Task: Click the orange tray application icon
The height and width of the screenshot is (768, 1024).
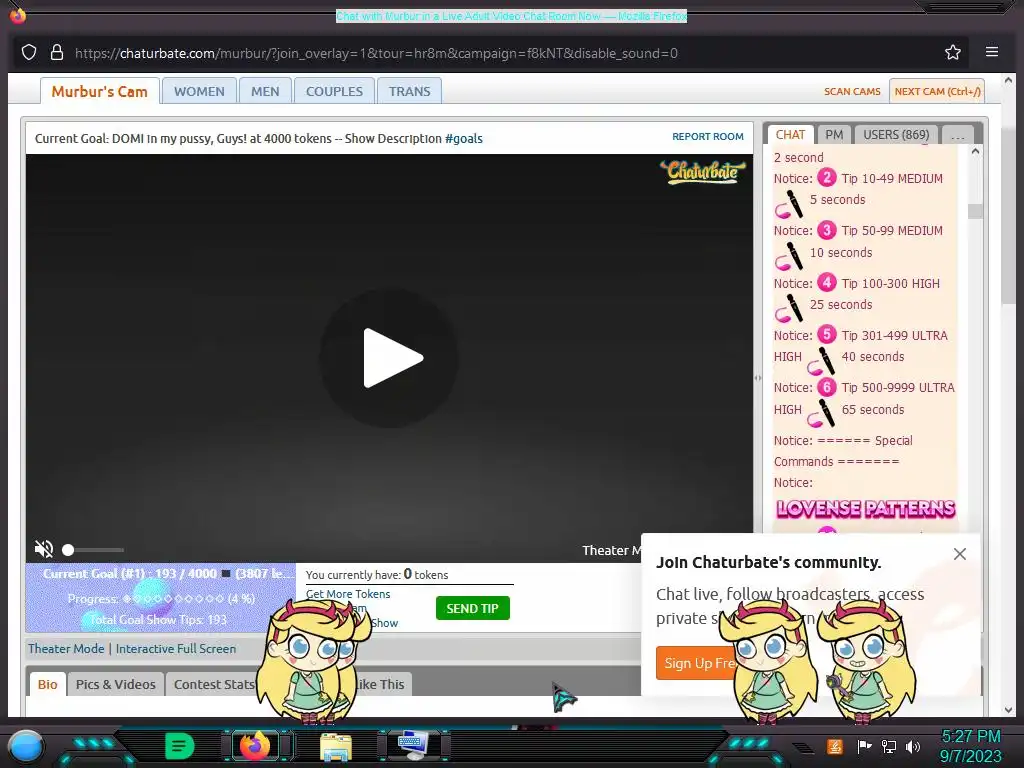Action: tap(834, 746)
